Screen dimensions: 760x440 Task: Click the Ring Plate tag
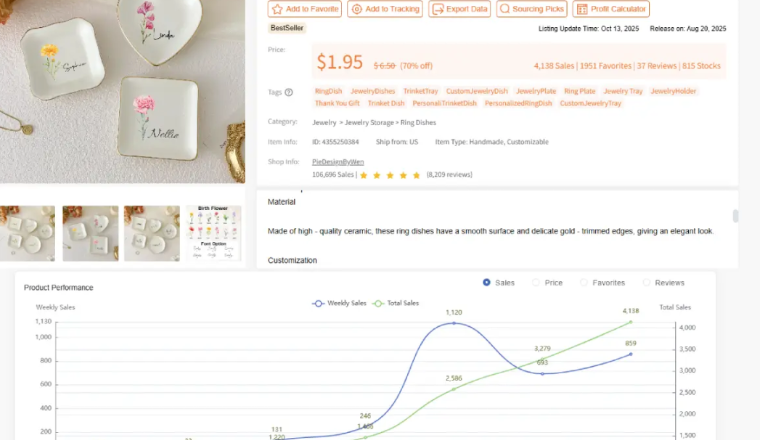coord(579,91)
